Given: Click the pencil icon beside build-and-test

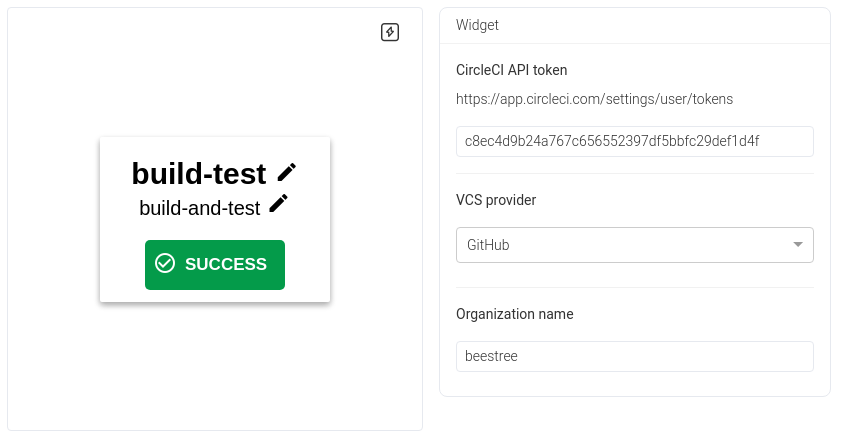Looking at the screenshot, I should (x=279, y=203).
